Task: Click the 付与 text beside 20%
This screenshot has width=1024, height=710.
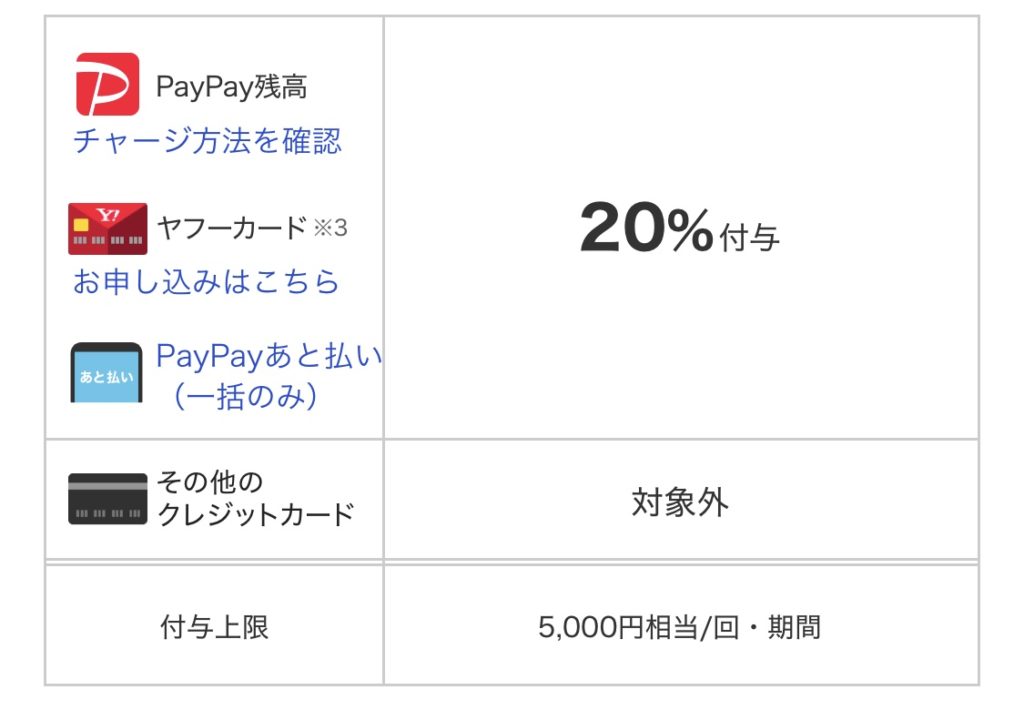Action: 749,238
